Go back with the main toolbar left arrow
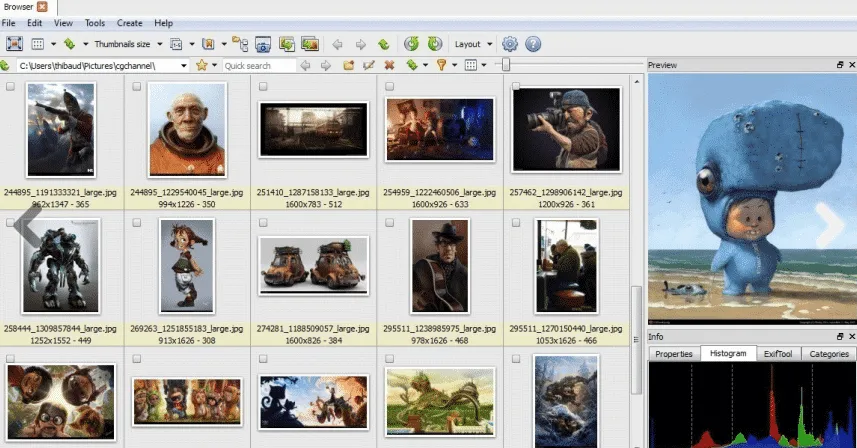This screenshot has width=857, height=448. coord(337,44)
